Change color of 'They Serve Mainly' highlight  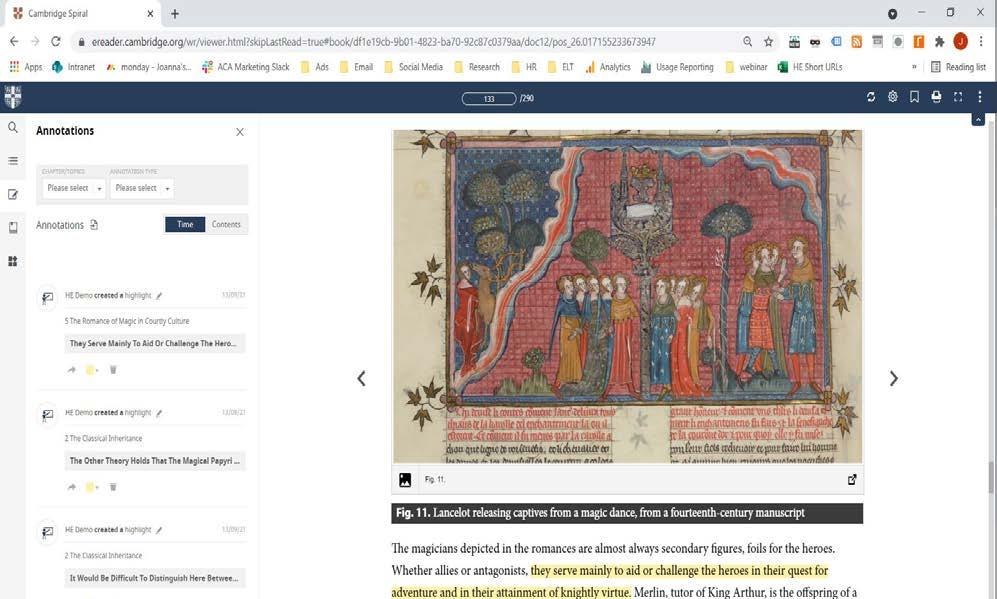[92, 370]
